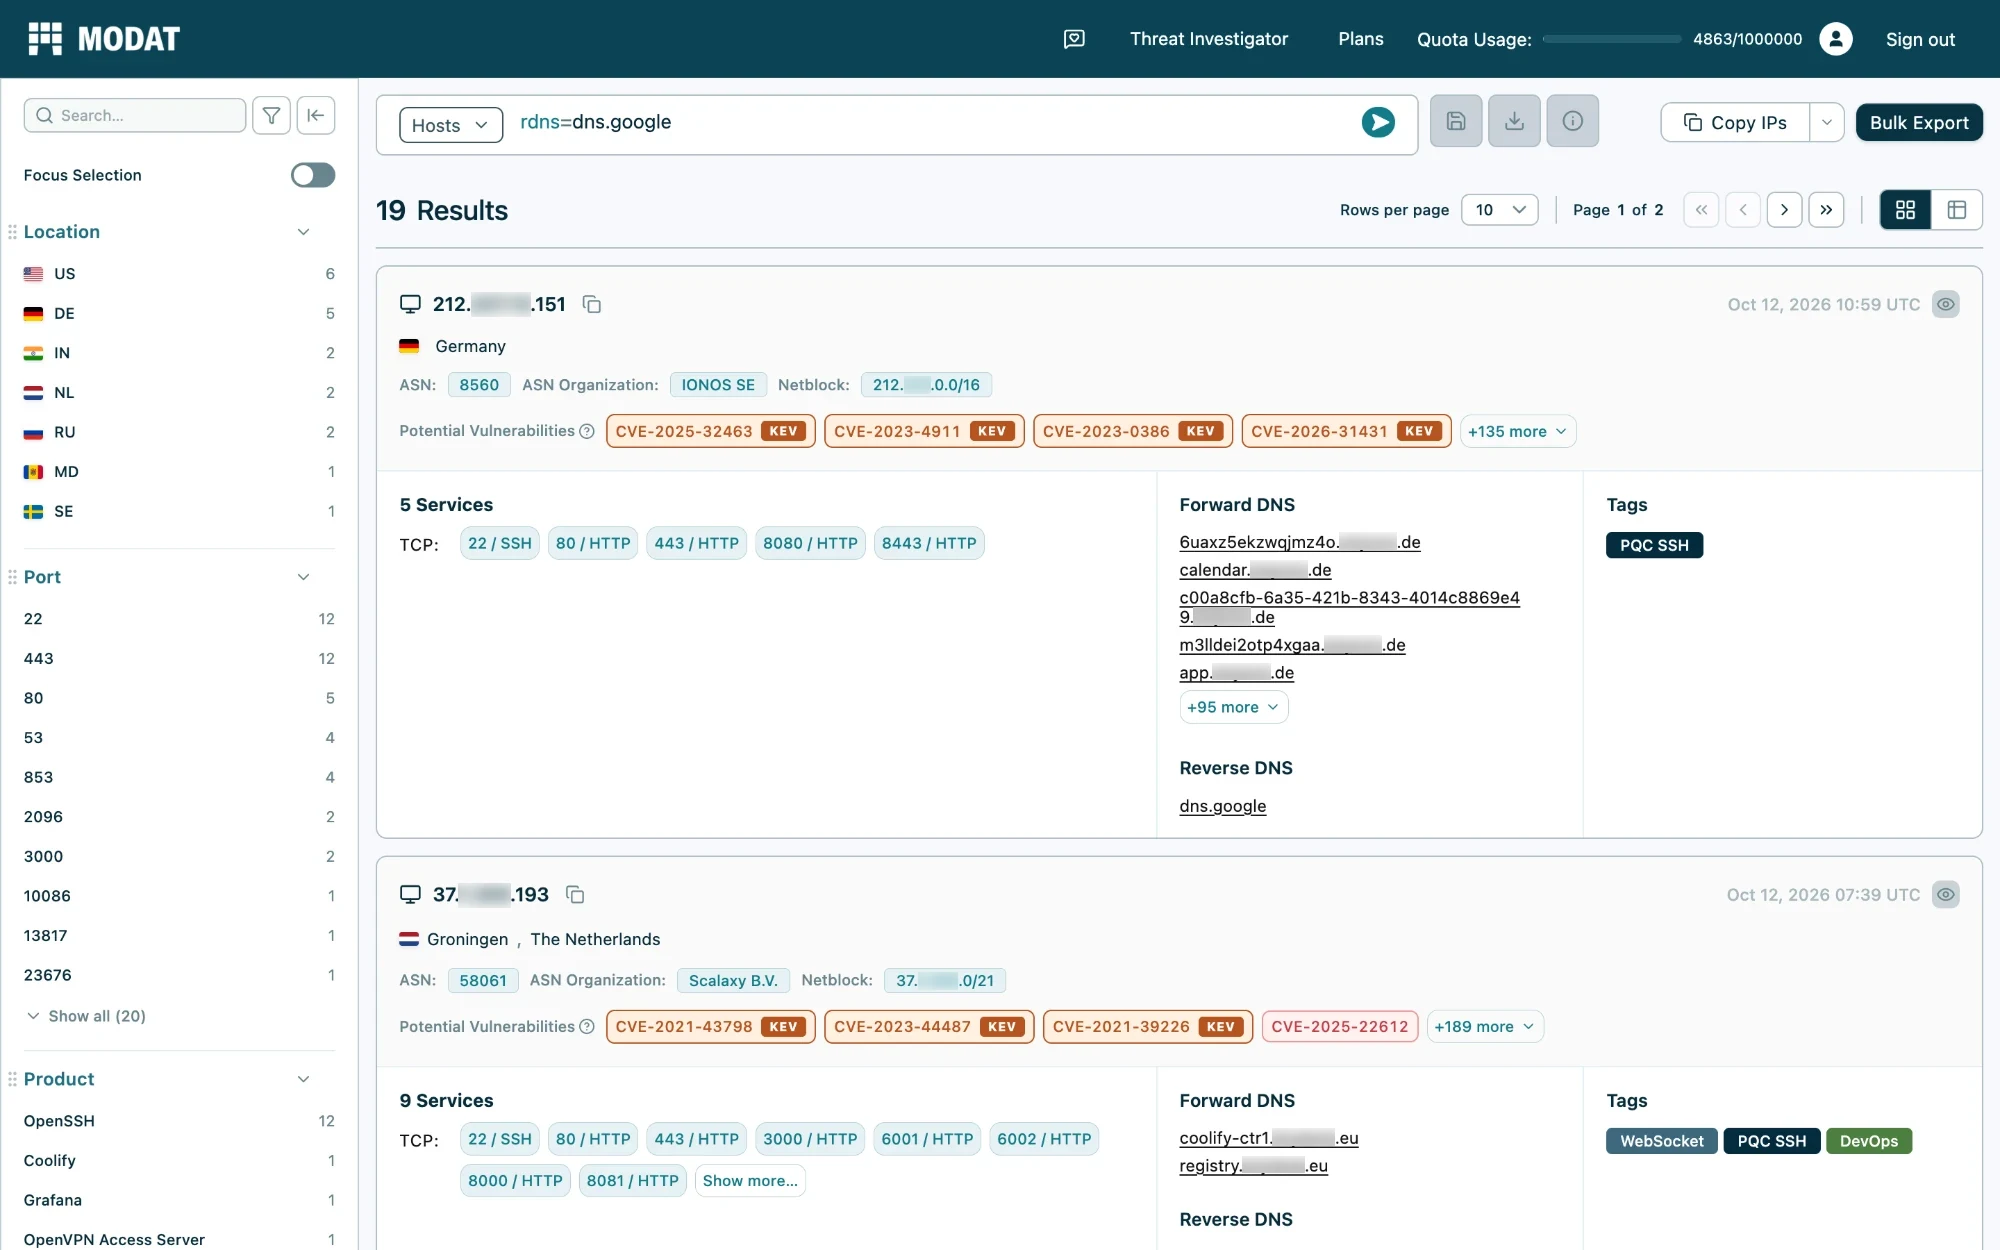The height and width of the screenshot is (1250, 2000).
Task: Open the Copy IPs dropdown arrow
Action: [1826, 122]
